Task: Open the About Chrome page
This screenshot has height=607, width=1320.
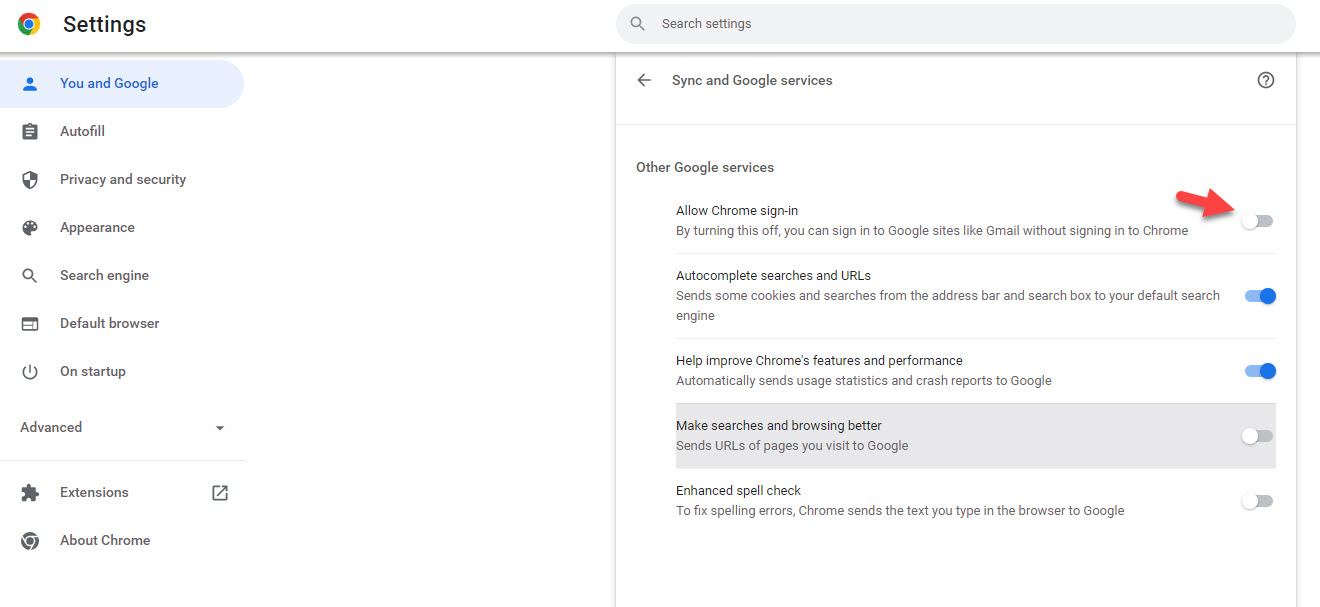Action: pyautogui.click(x=105, y=541)
